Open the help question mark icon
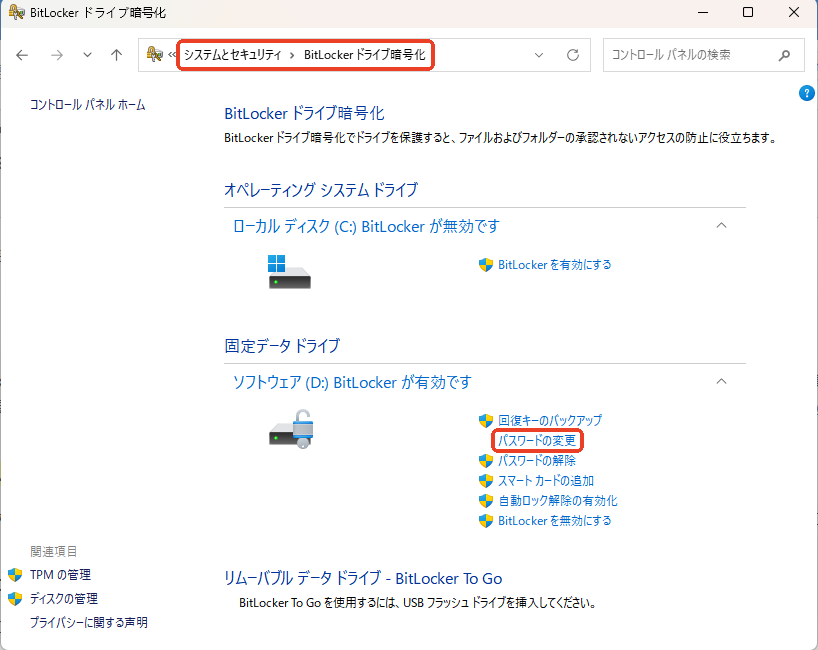818x650 pixels. [806, 93]
